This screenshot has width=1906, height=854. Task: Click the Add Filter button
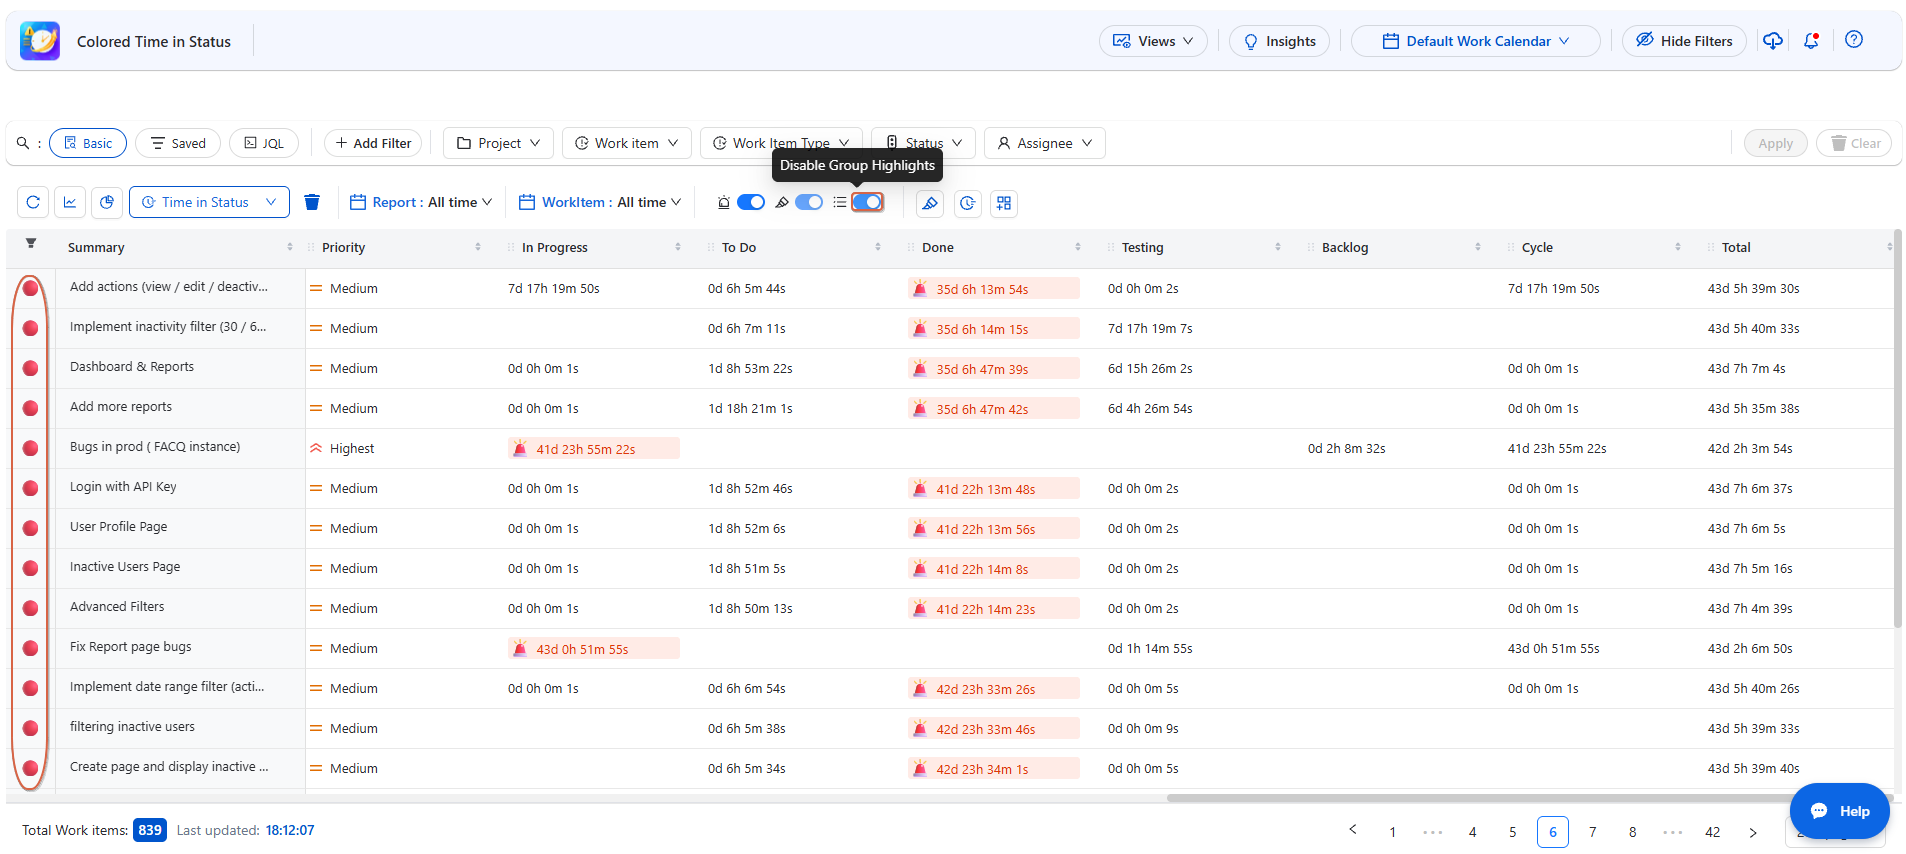[373, 143]
